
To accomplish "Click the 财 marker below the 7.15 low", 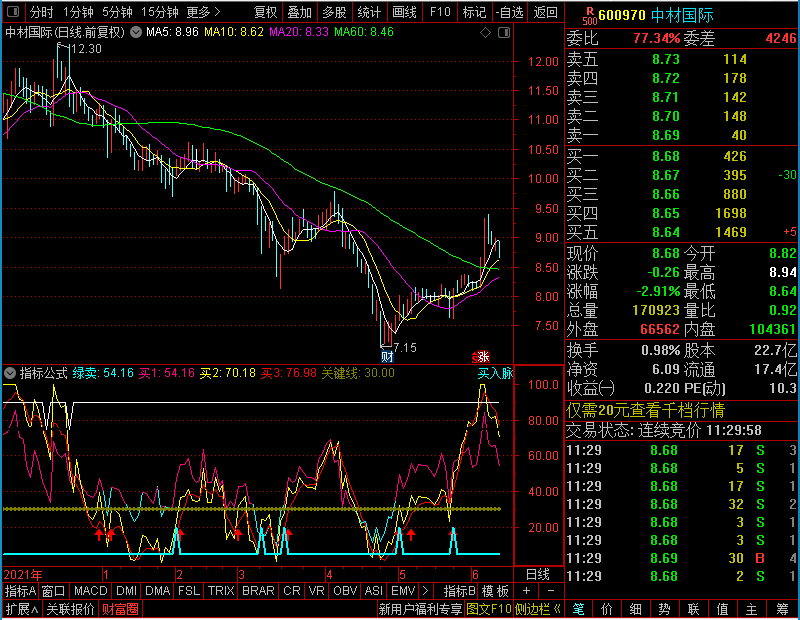I will 387,356.
